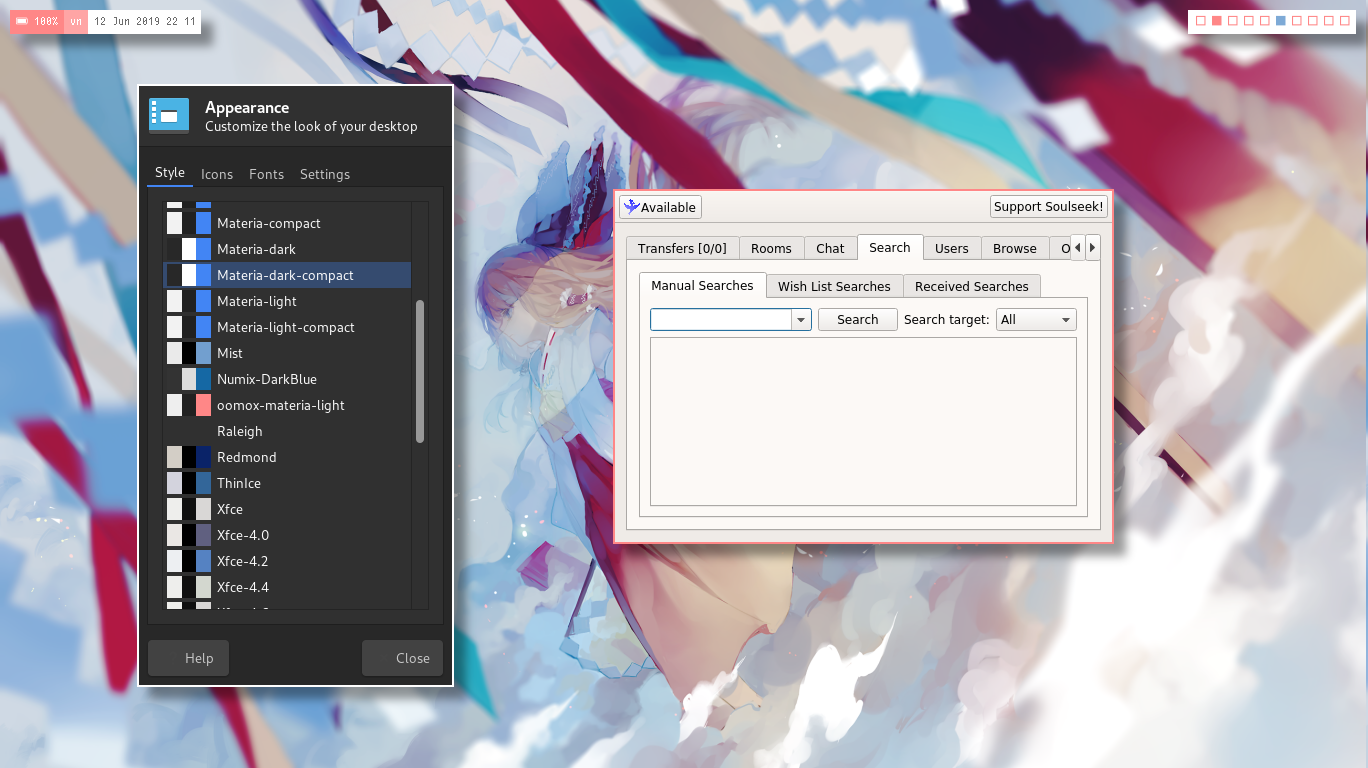Open the search history dropdown arrow
Image resolution: width=1368 pixels, height=768 pixels.
pyautogui.click(x=801, y=319)
